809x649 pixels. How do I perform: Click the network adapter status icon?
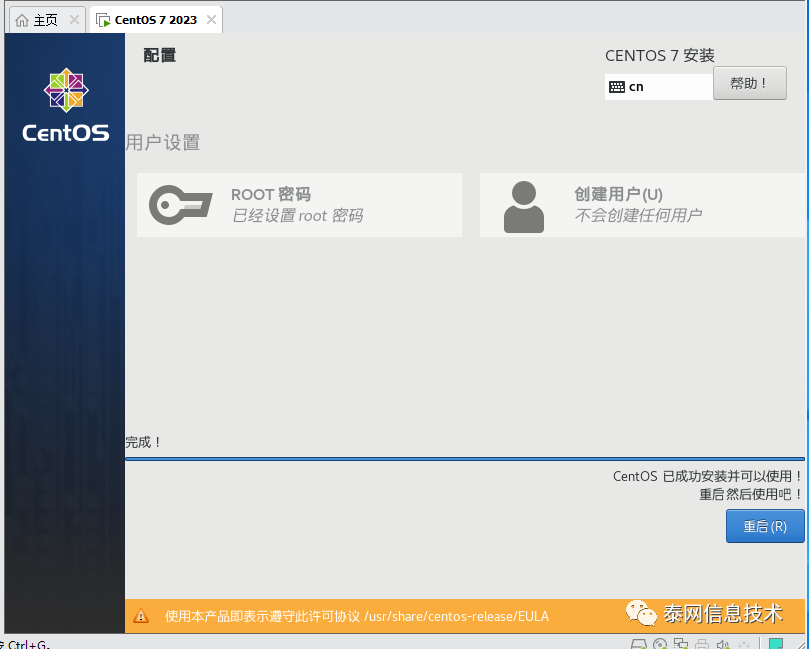click(681, 644)
